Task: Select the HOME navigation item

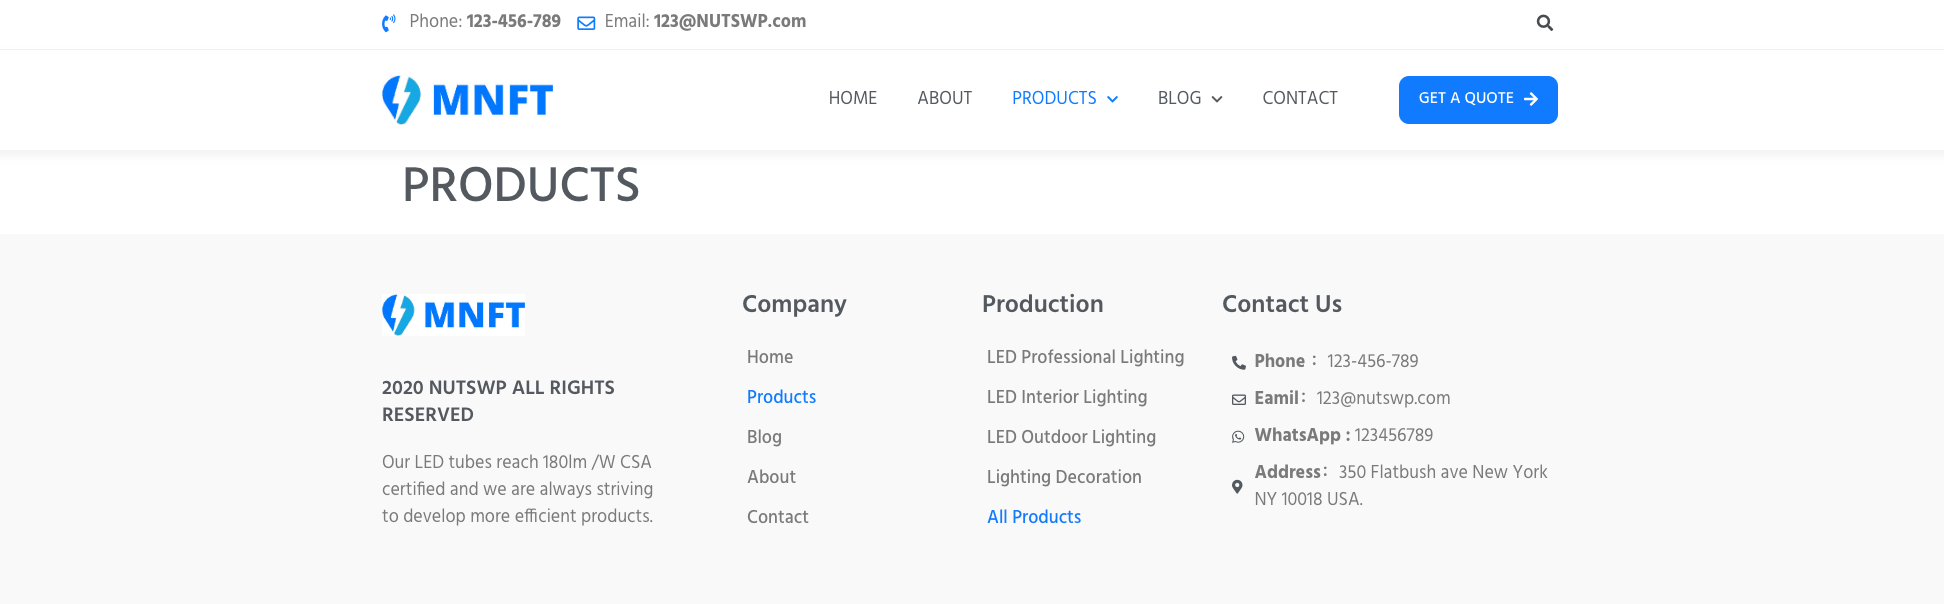Action: 852,98
